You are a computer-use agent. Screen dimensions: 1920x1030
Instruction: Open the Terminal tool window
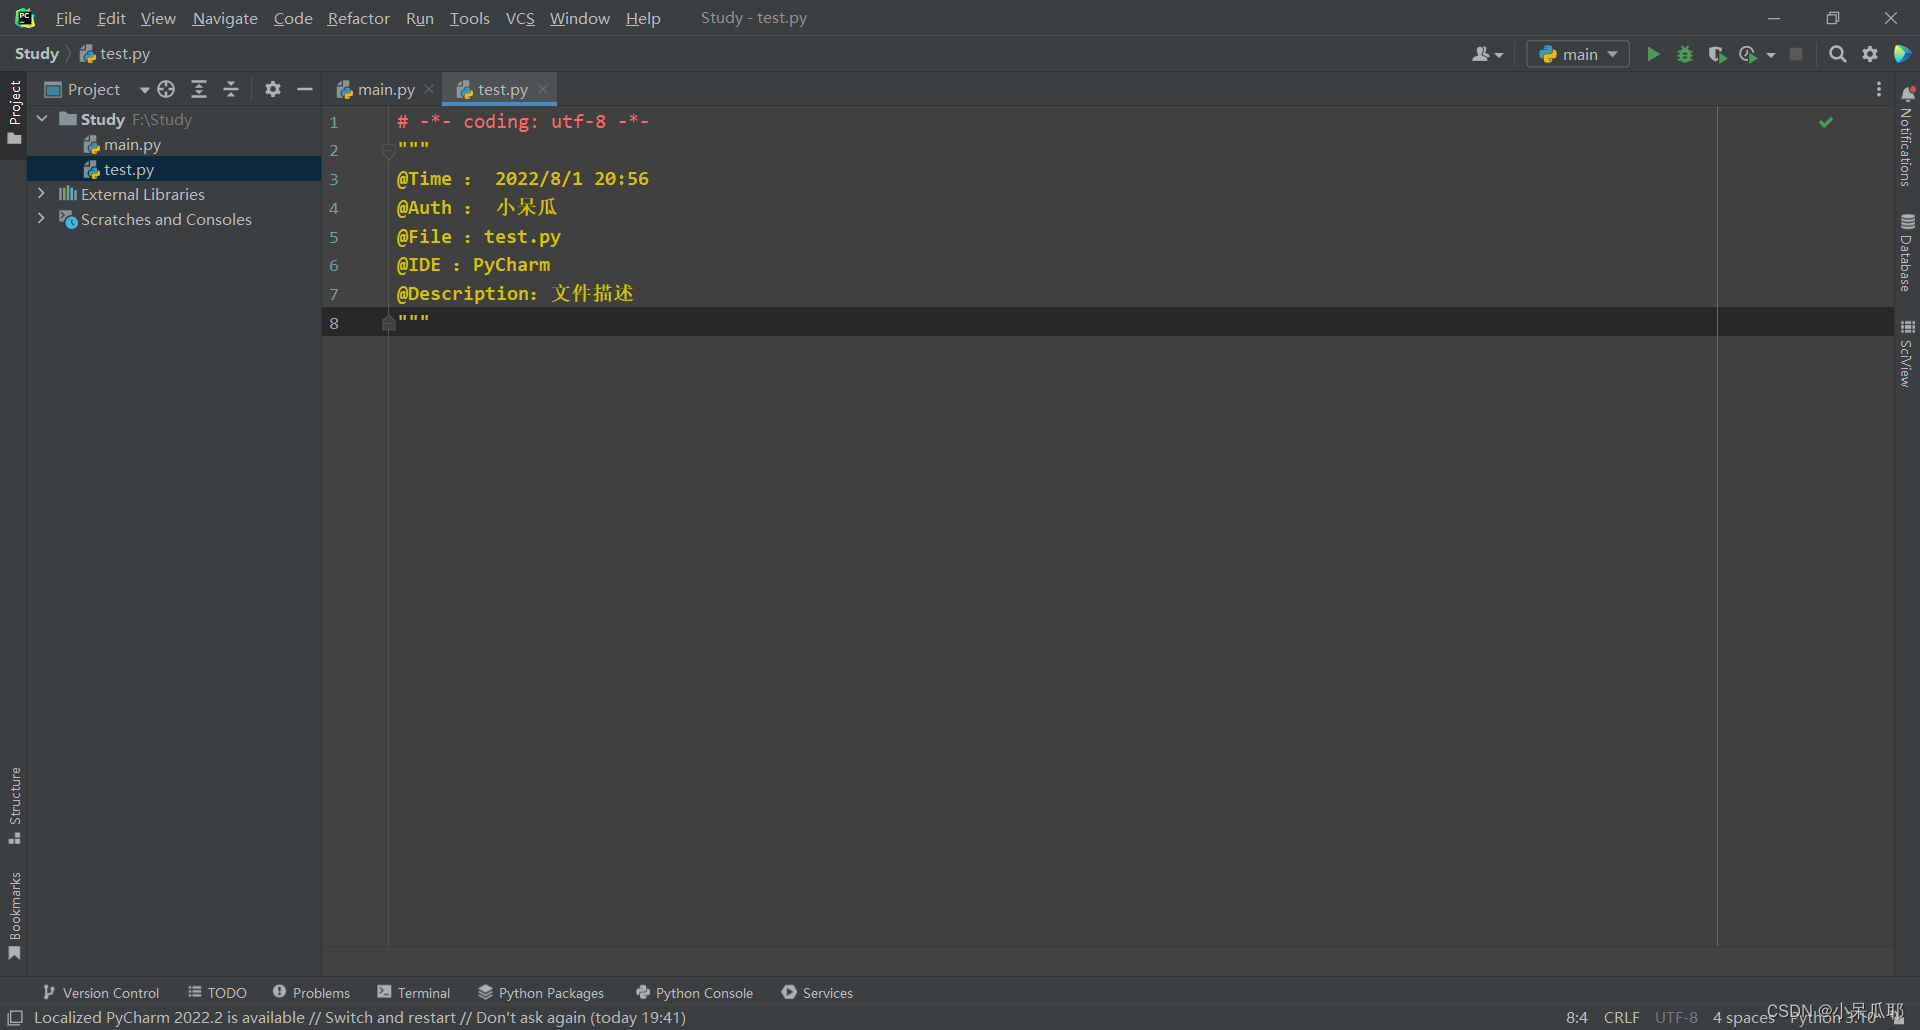[x=414, y=992]
